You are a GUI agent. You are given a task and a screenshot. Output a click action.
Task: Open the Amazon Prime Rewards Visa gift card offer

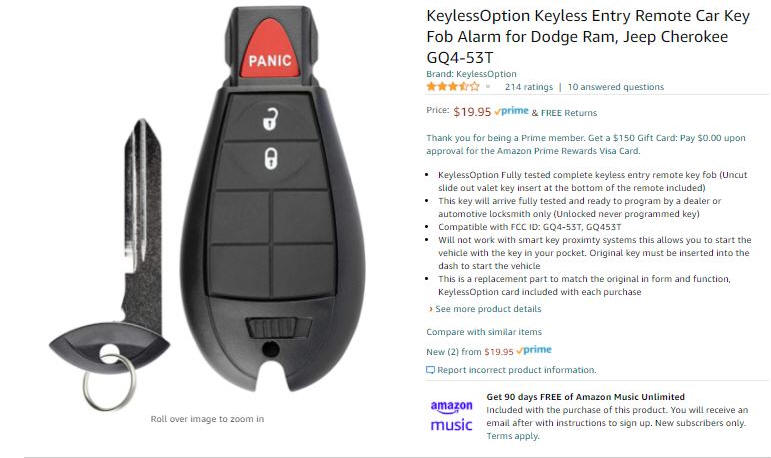[586, 144]
